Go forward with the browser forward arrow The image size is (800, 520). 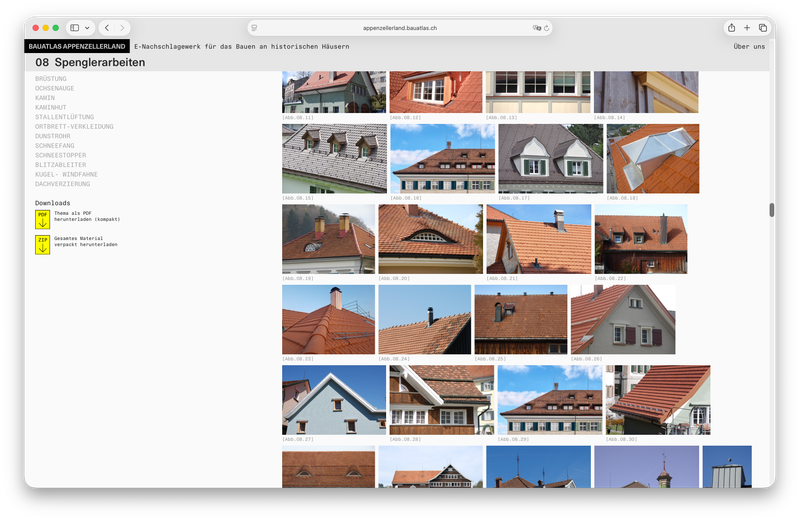point(122,28)
